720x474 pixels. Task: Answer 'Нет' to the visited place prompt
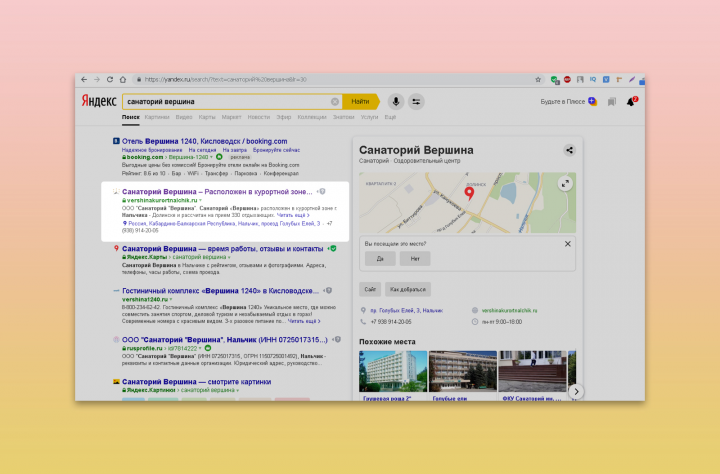coord(415,259)
